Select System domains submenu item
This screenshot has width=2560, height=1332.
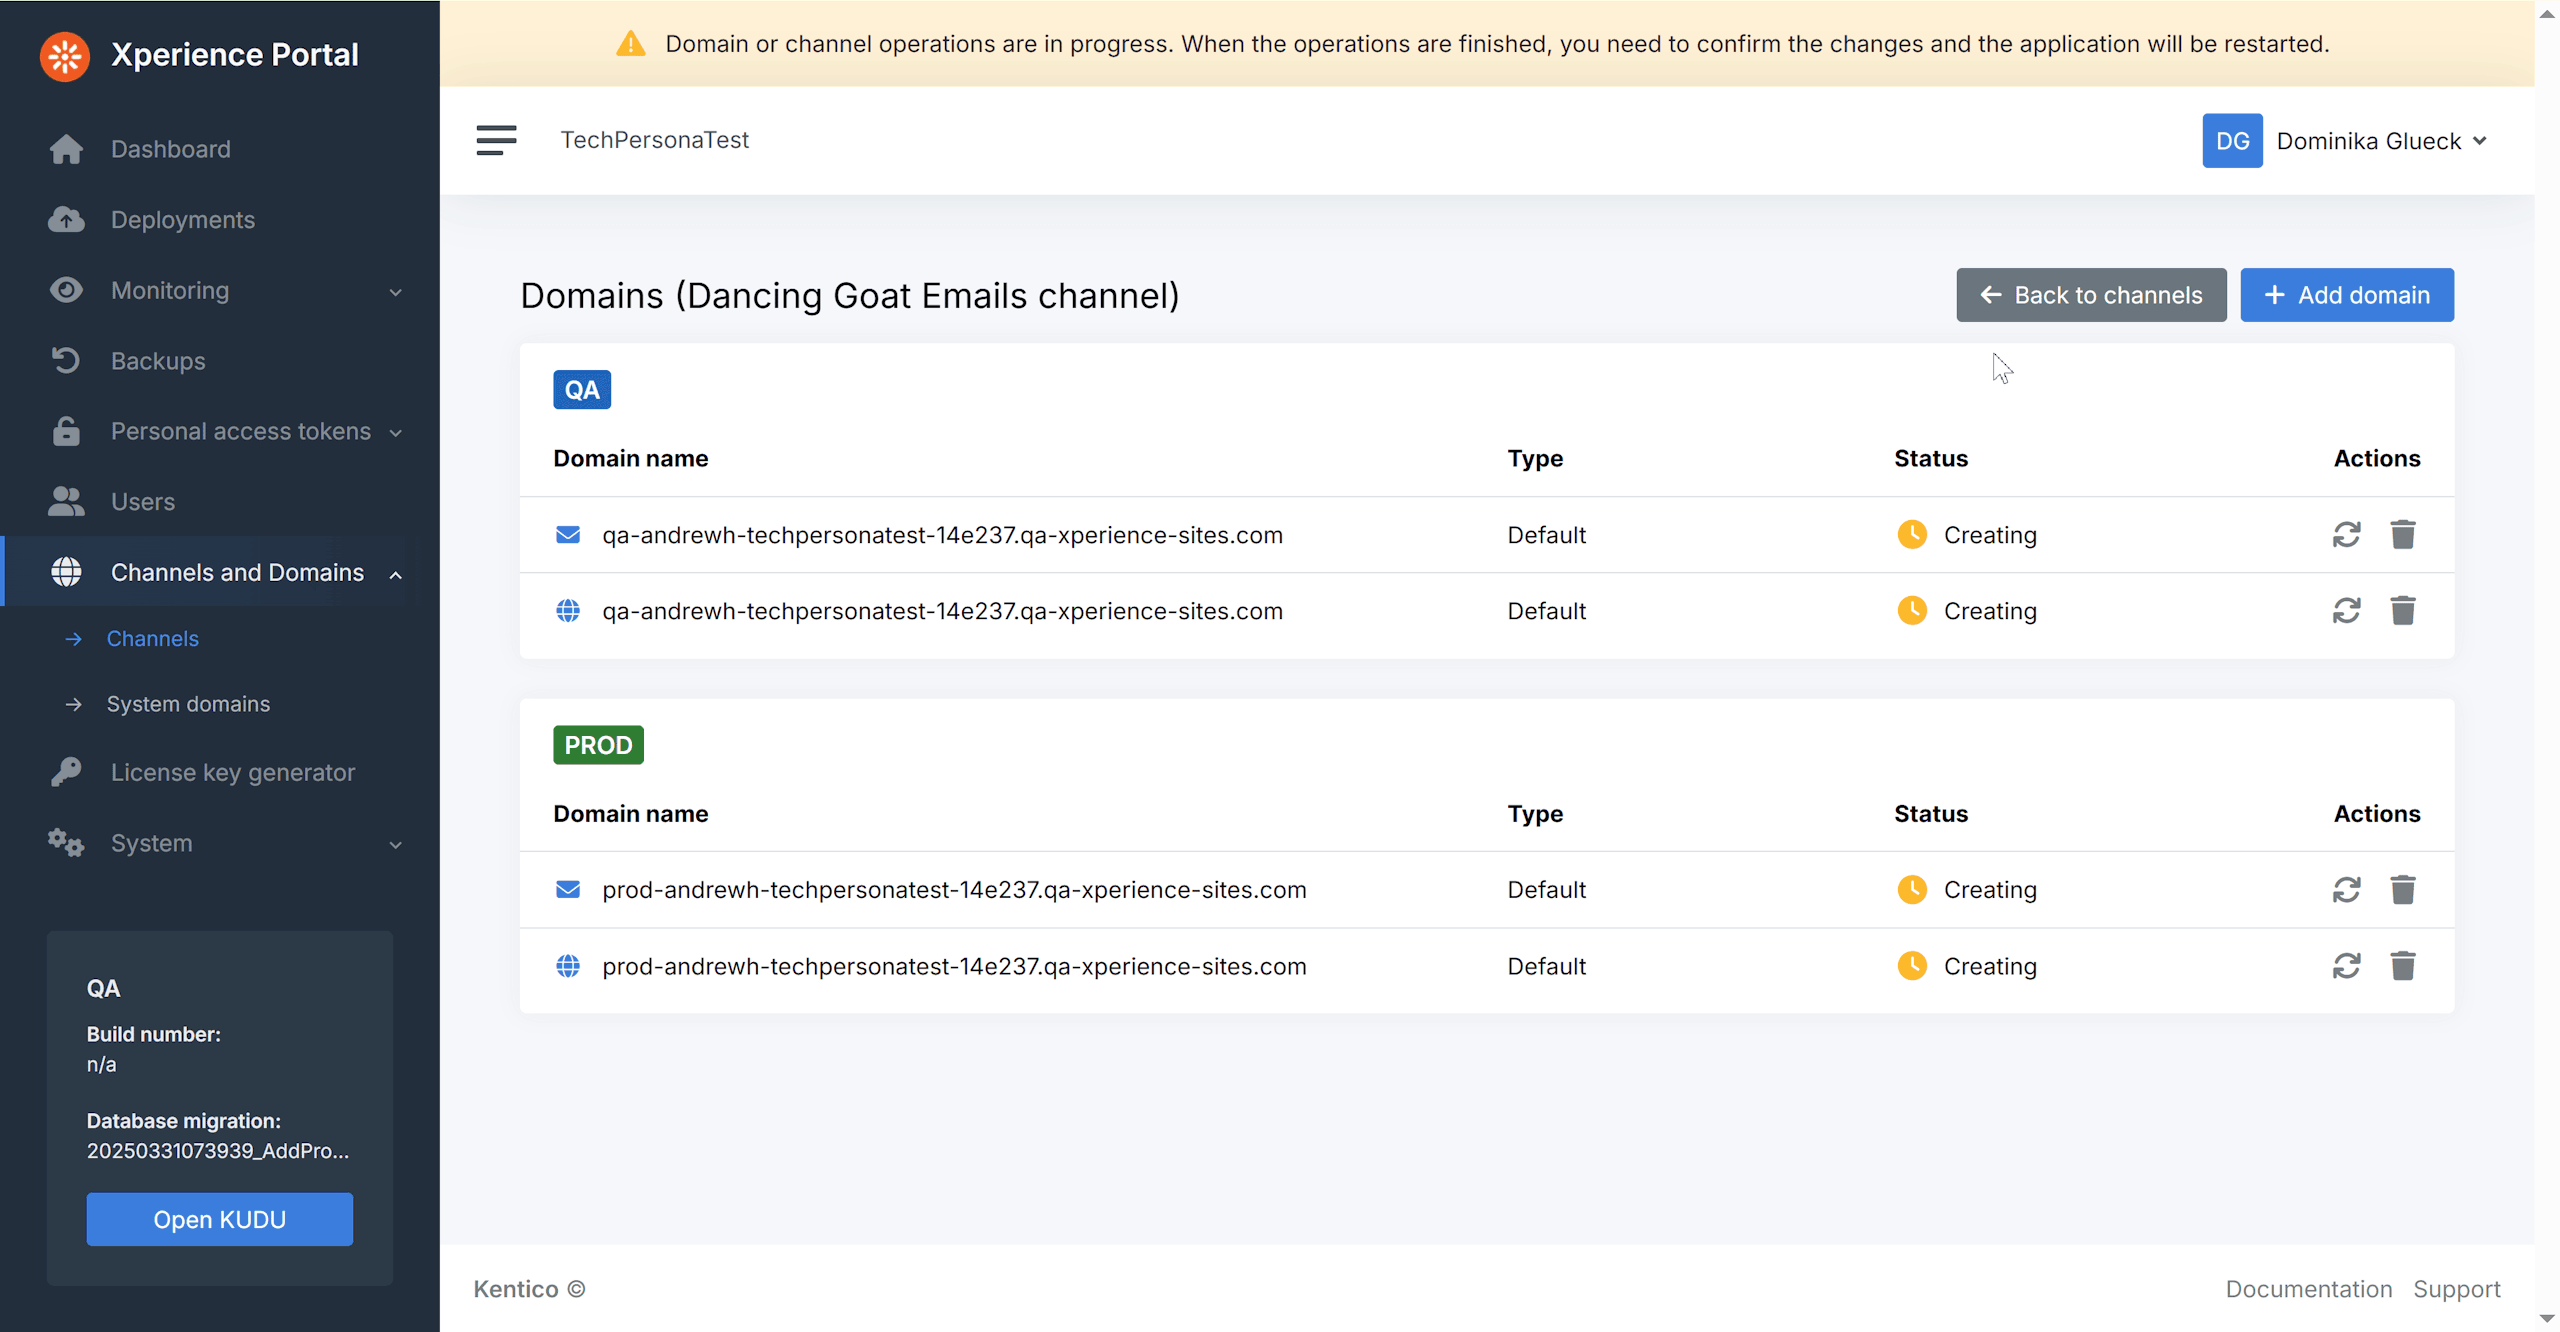coord(188,704)
